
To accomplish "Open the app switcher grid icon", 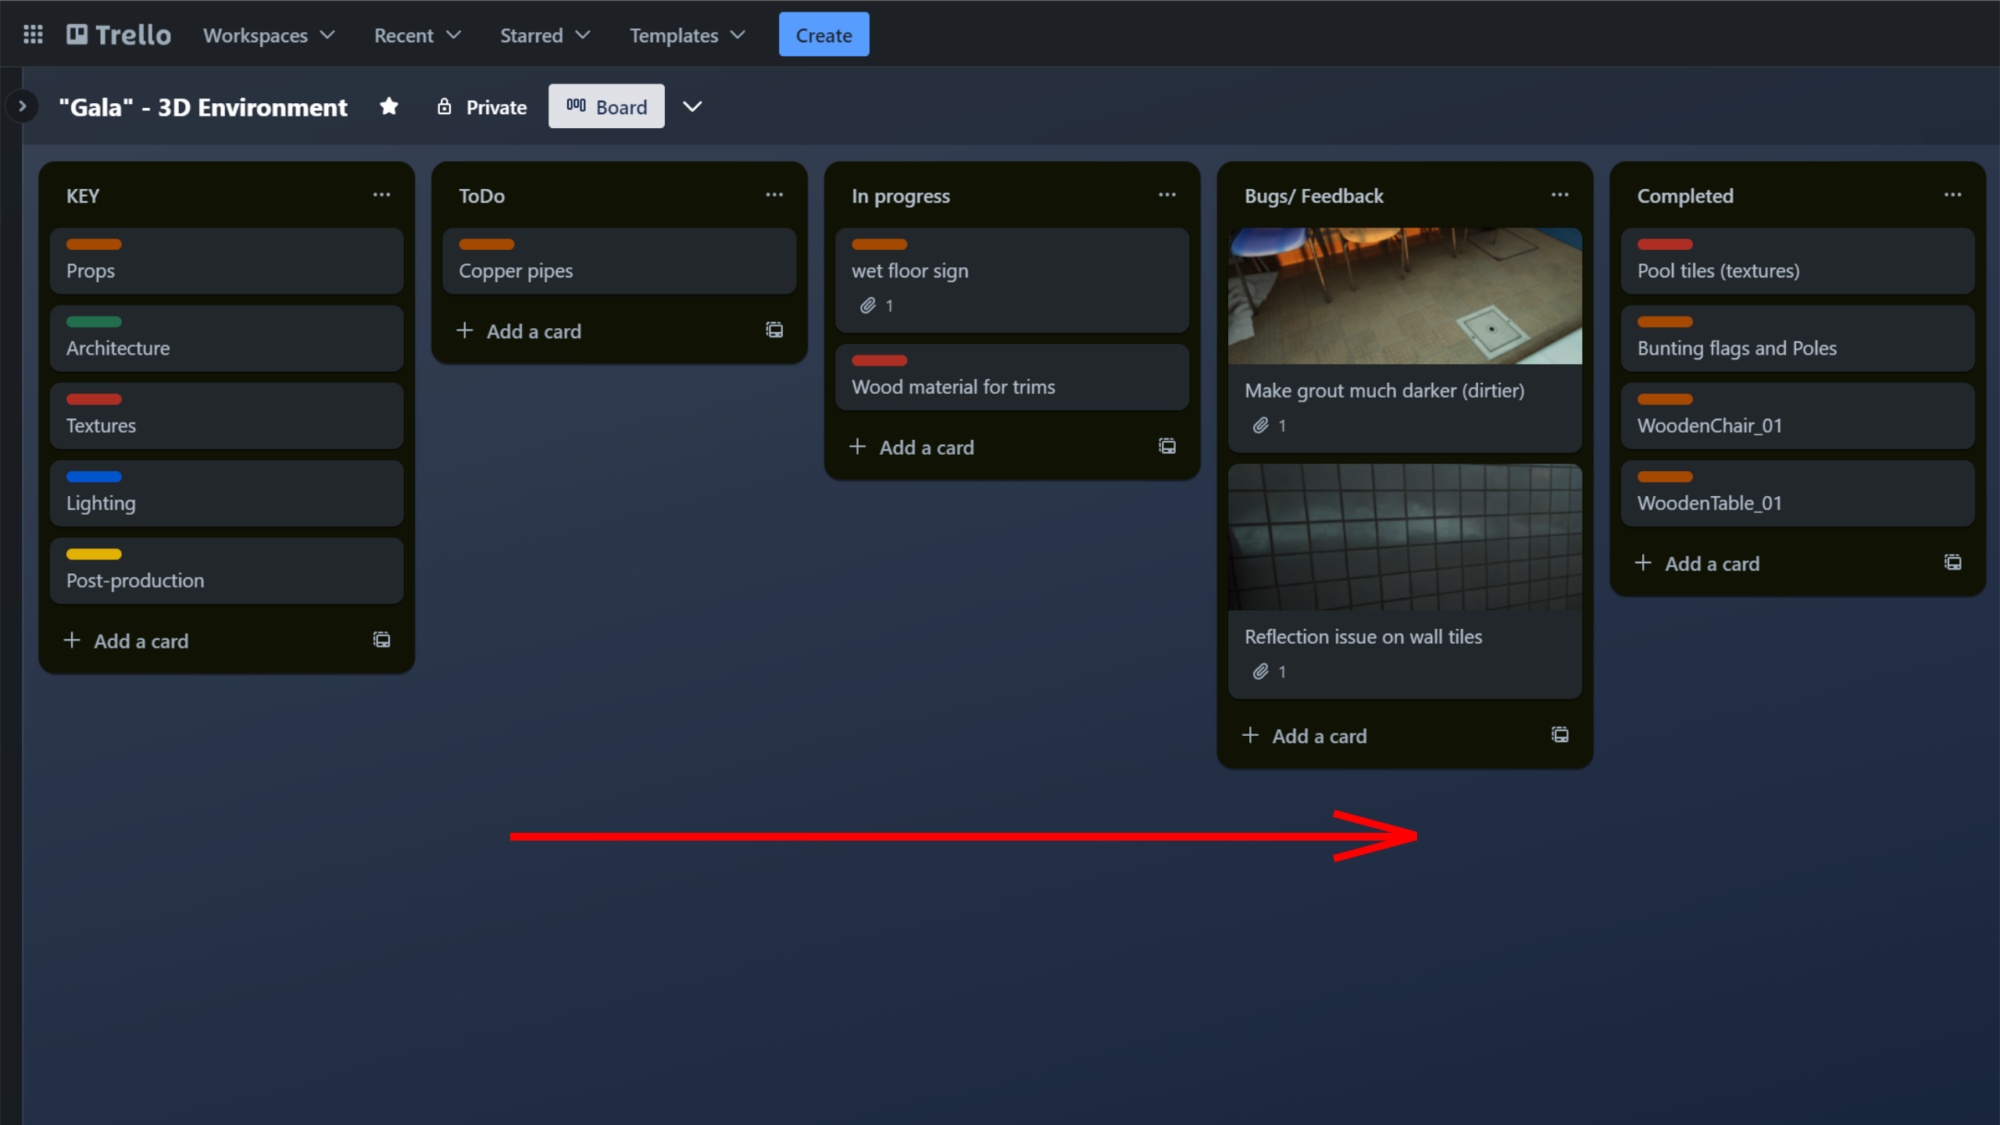I will [33, 35].
